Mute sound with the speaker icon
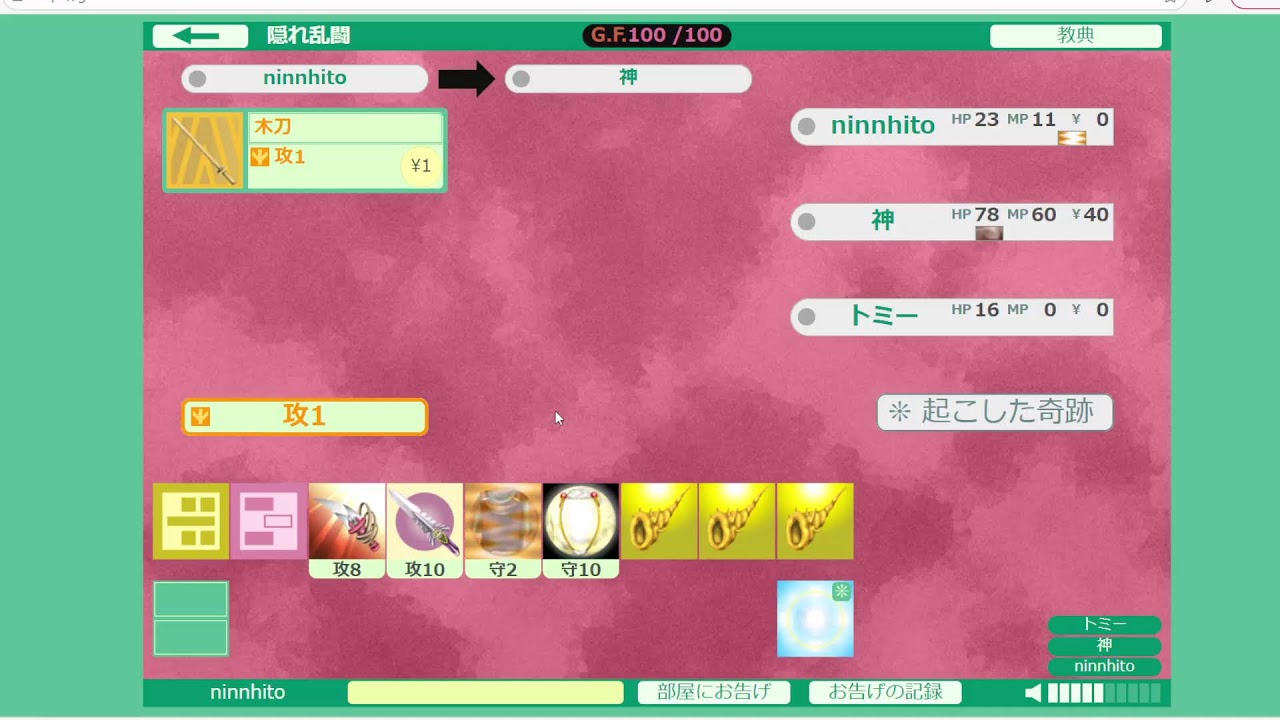1280x720 pixels. point(1033,693)
